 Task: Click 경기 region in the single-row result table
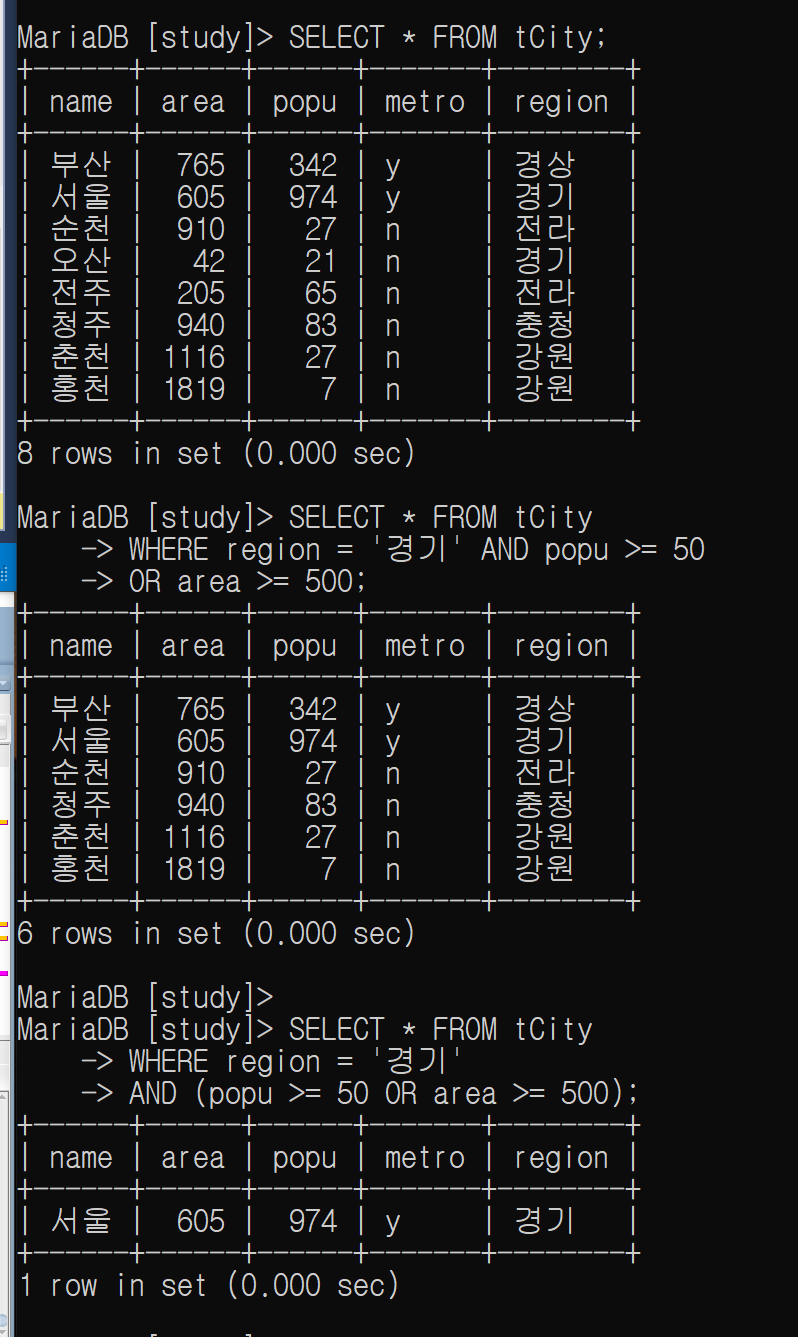[x=545, y=1222]
